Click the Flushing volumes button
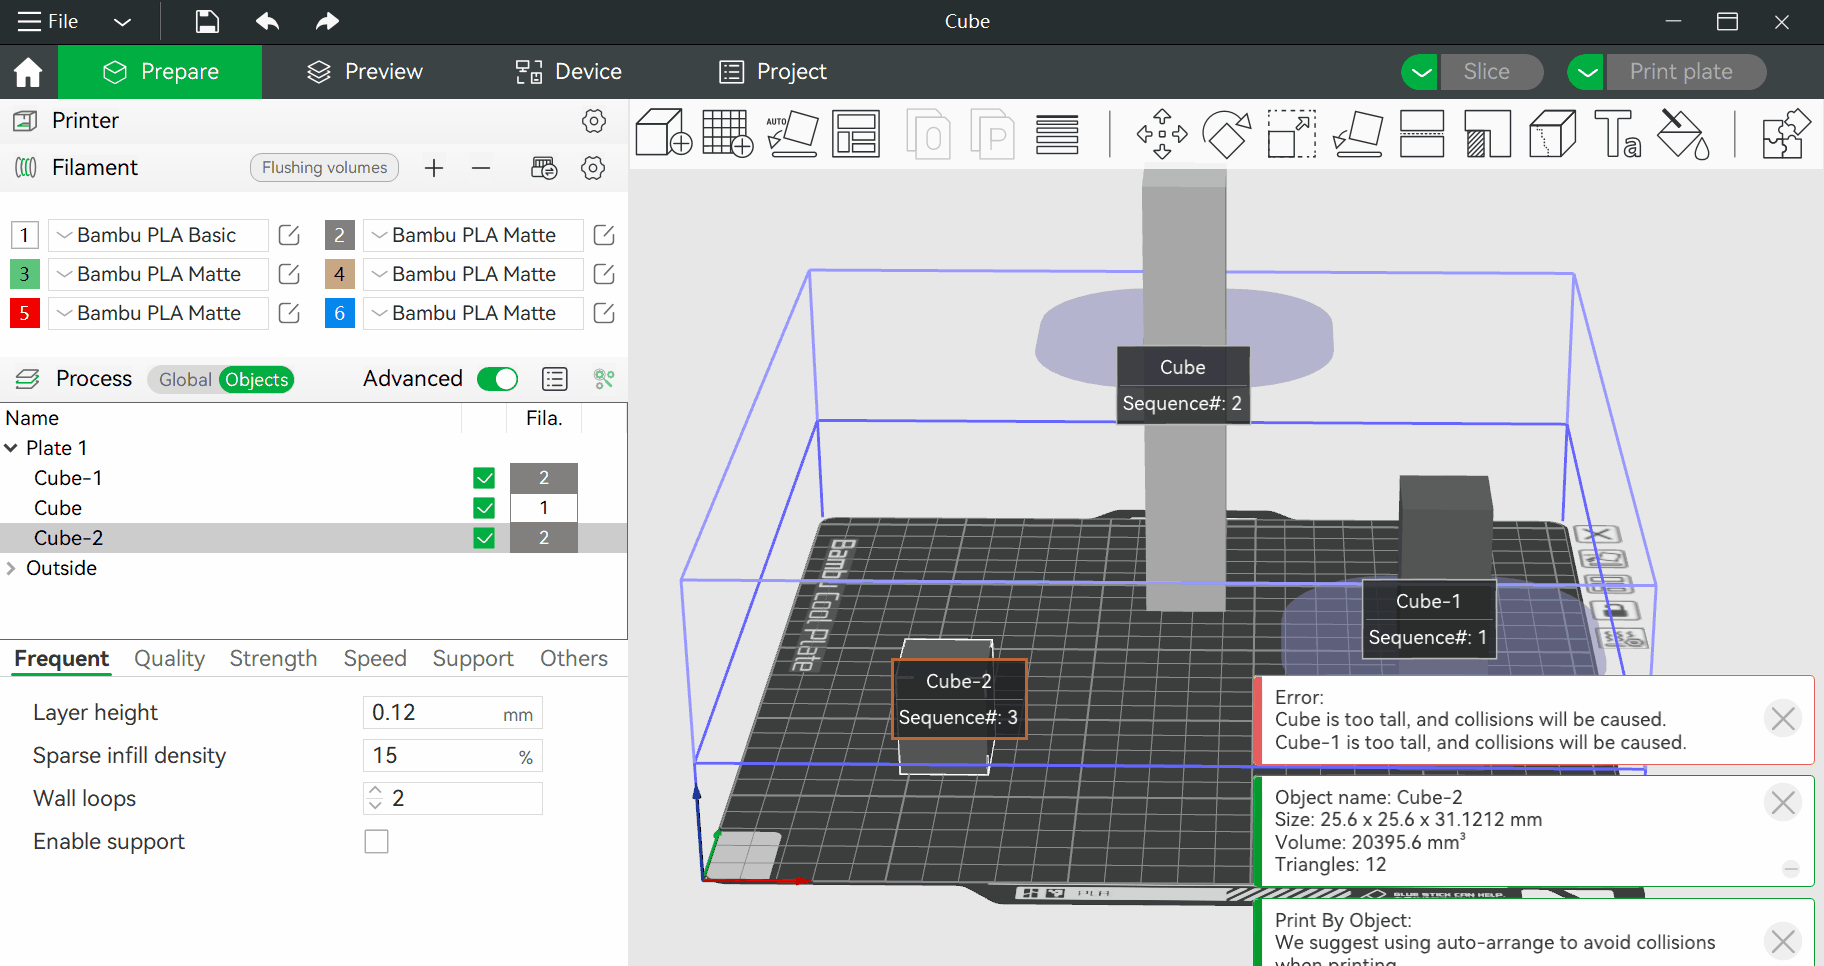 pos(324,167)
